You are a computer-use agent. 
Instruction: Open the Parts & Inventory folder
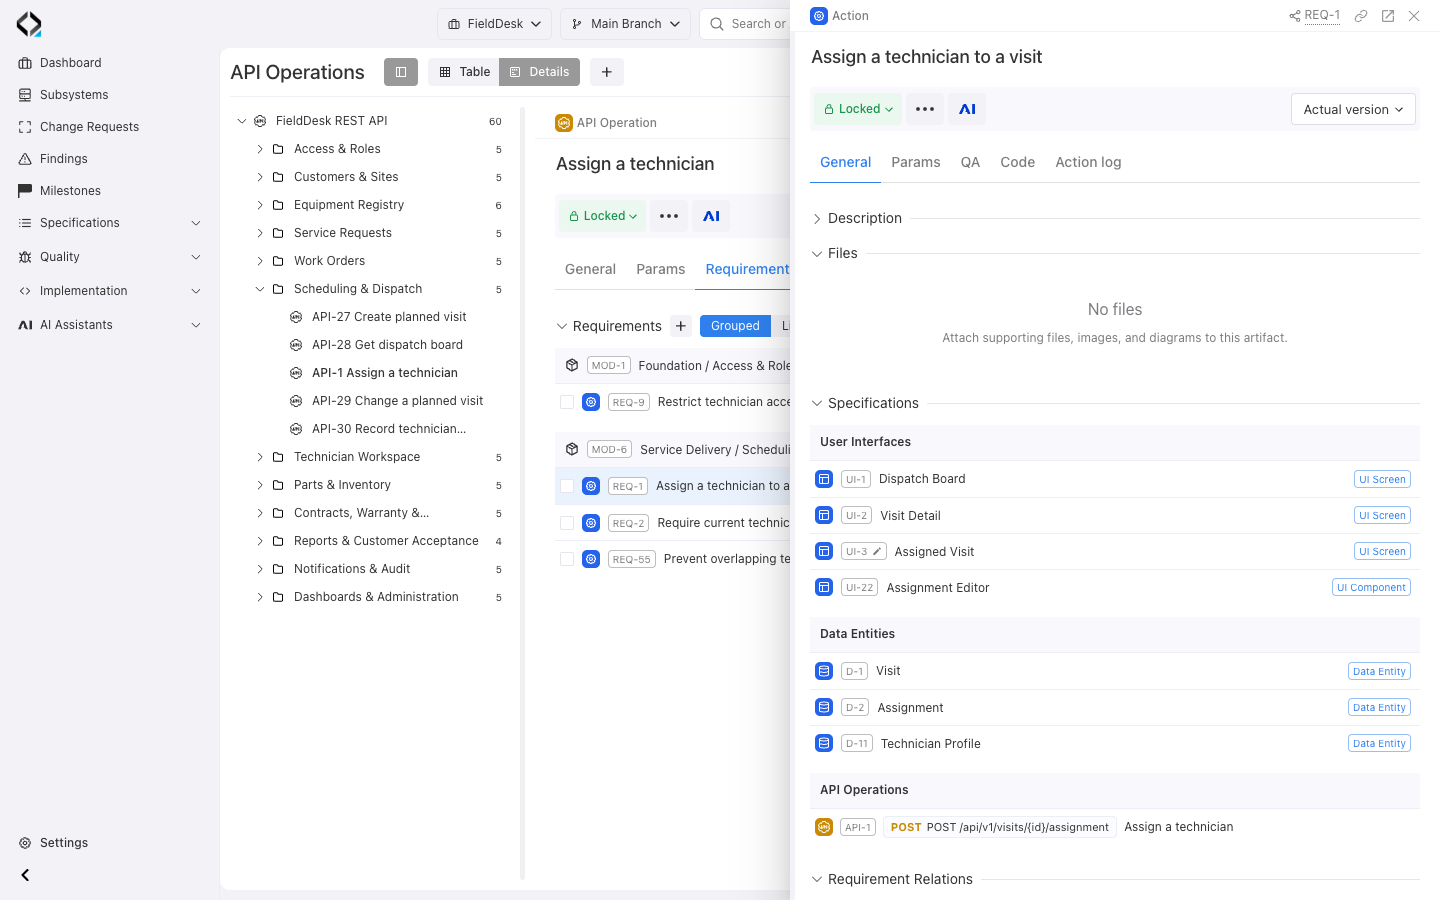[342, 485]
